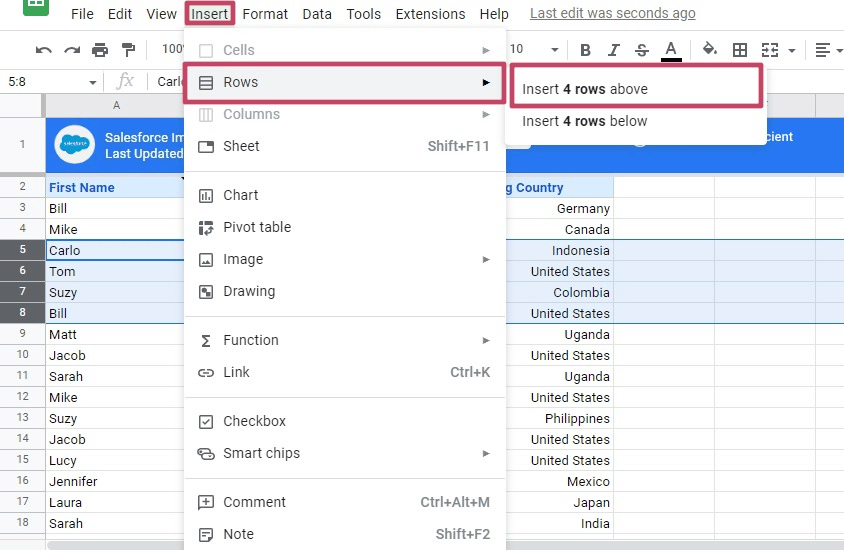Select Sheet from the Insert menu
This screenshot has width=844, height=550.
344,146
